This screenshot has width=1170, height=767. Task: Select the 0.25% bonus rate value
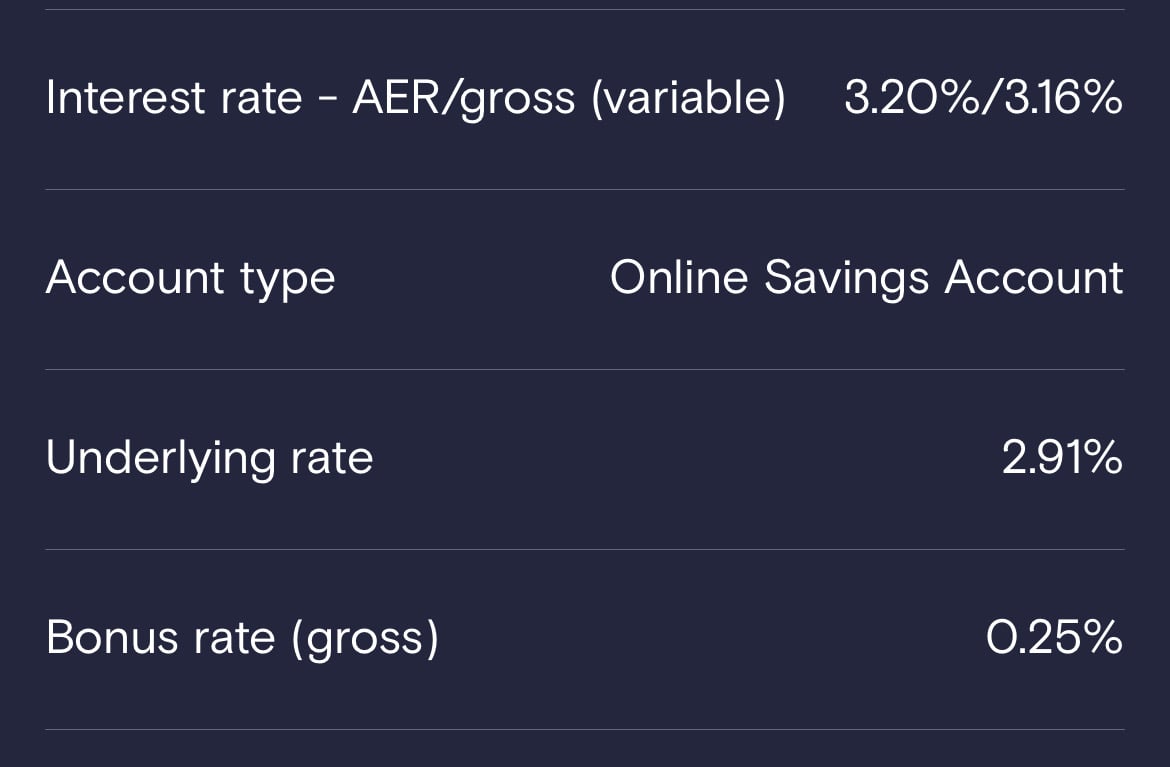click(1054, 638)
